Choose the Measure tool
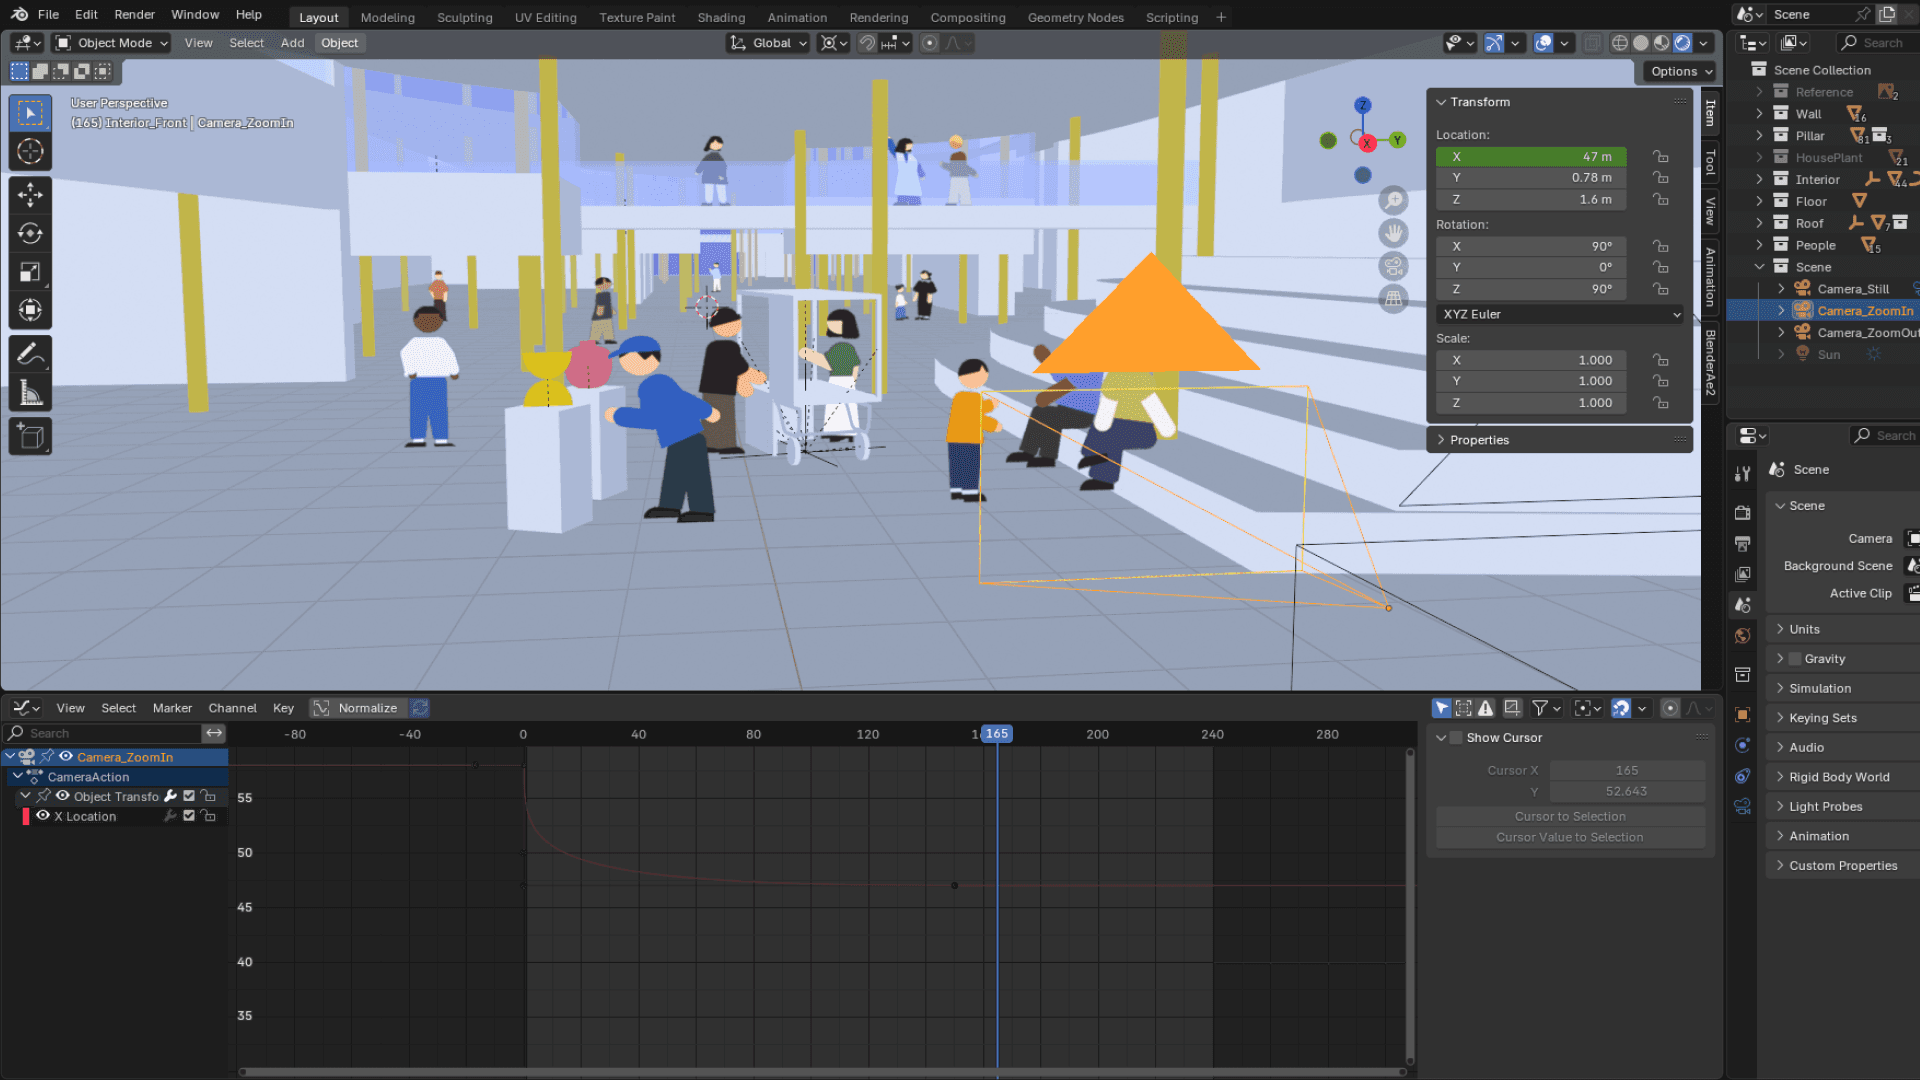 [x=30, y=393]
